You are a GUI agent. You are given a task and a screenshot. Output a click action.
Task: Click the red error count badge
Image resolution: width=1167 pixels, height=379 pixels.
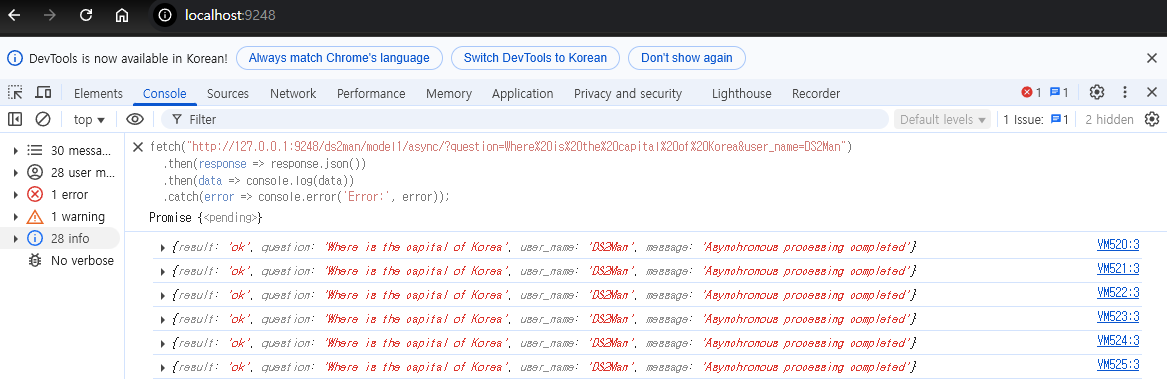(x=1032, y=92)
